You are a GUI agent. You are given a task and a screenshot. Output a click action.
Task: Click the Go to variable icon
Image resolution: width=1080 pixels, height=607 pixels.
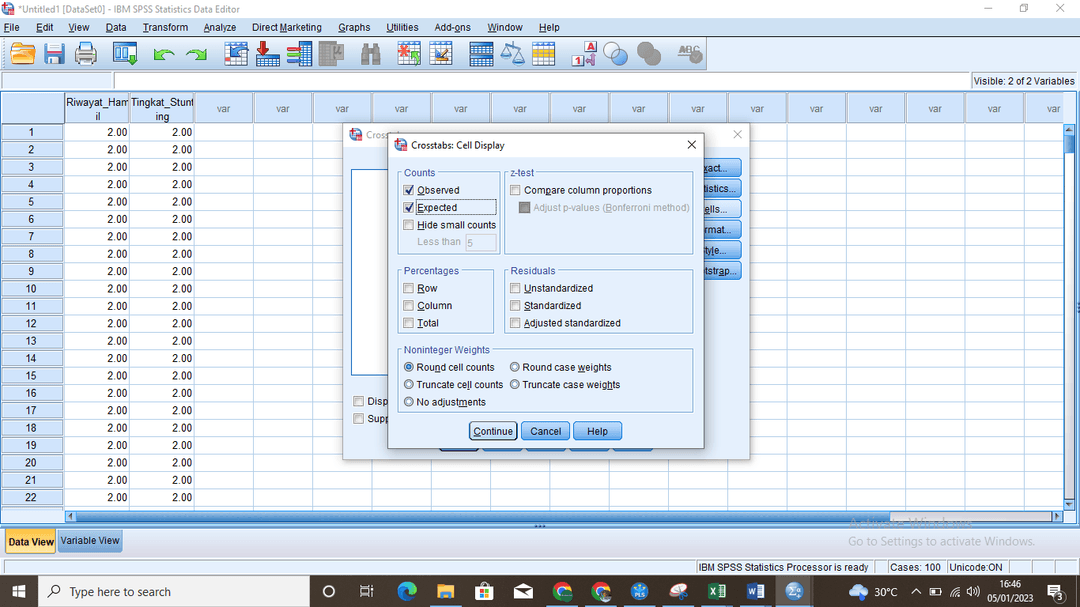tap(267, 54)
